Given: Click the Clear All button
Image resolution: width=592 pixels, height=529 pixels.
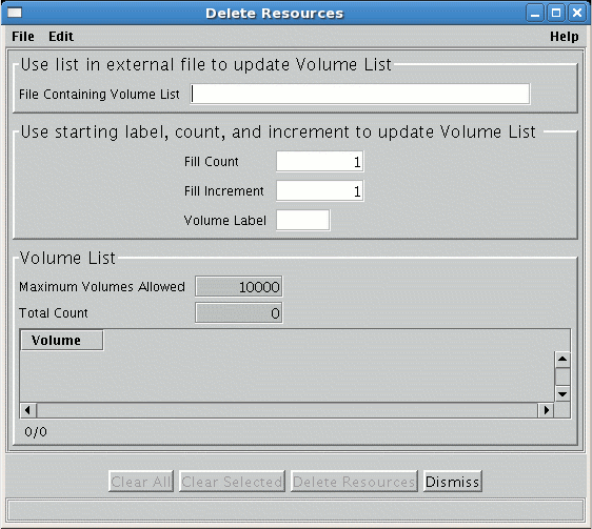Looking at the screenshot, I should click(141, 481).
